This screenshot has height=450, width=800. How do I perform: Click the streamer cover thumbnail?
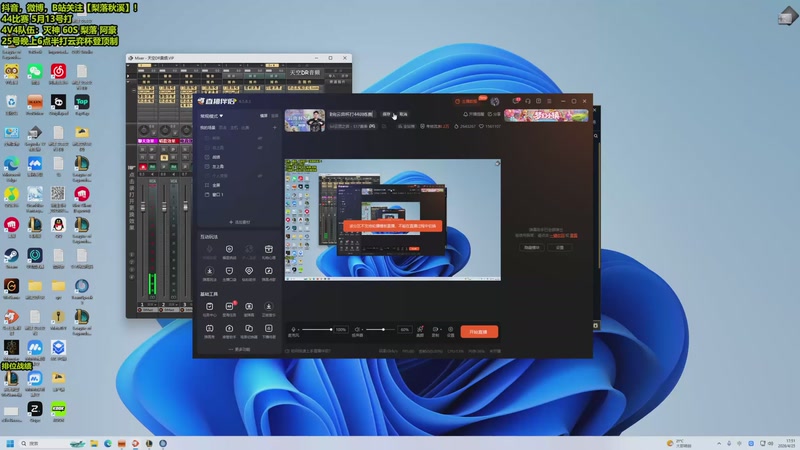coord(305,120)
